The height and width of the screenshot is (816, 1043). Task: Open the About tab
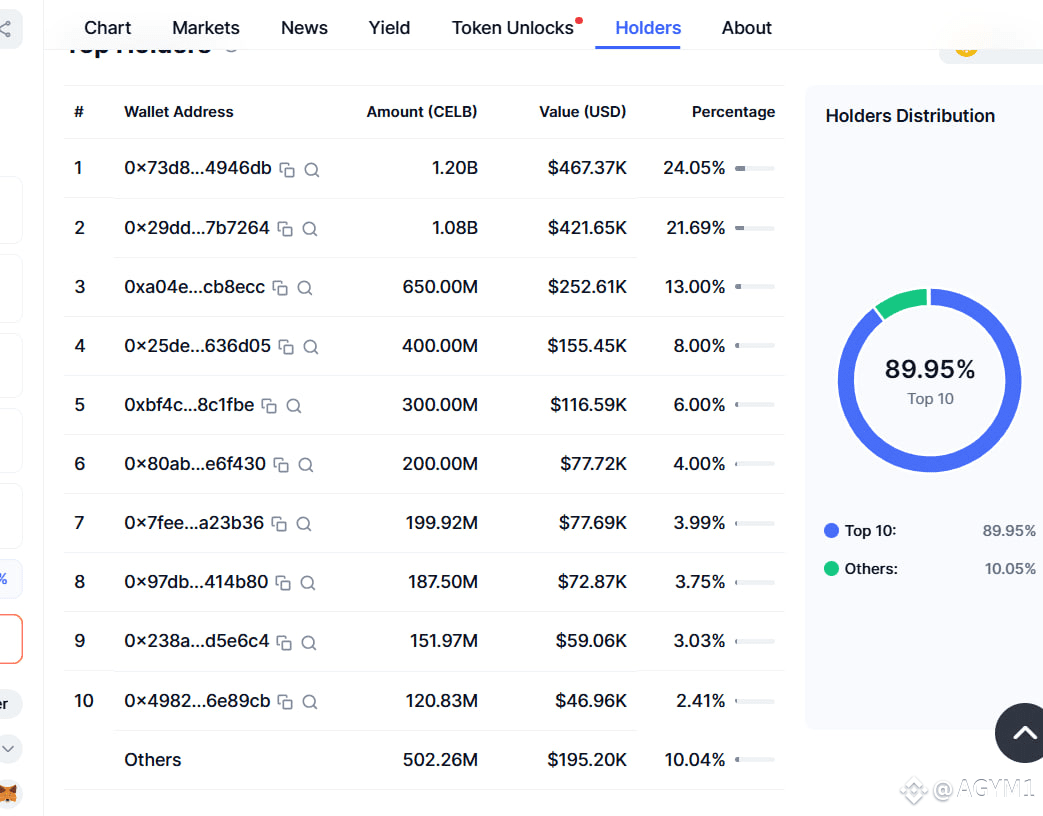coord(746,28)
